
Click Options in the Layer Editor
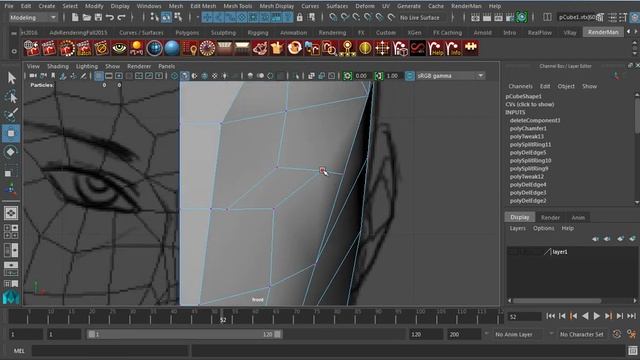tap(544, 228)
